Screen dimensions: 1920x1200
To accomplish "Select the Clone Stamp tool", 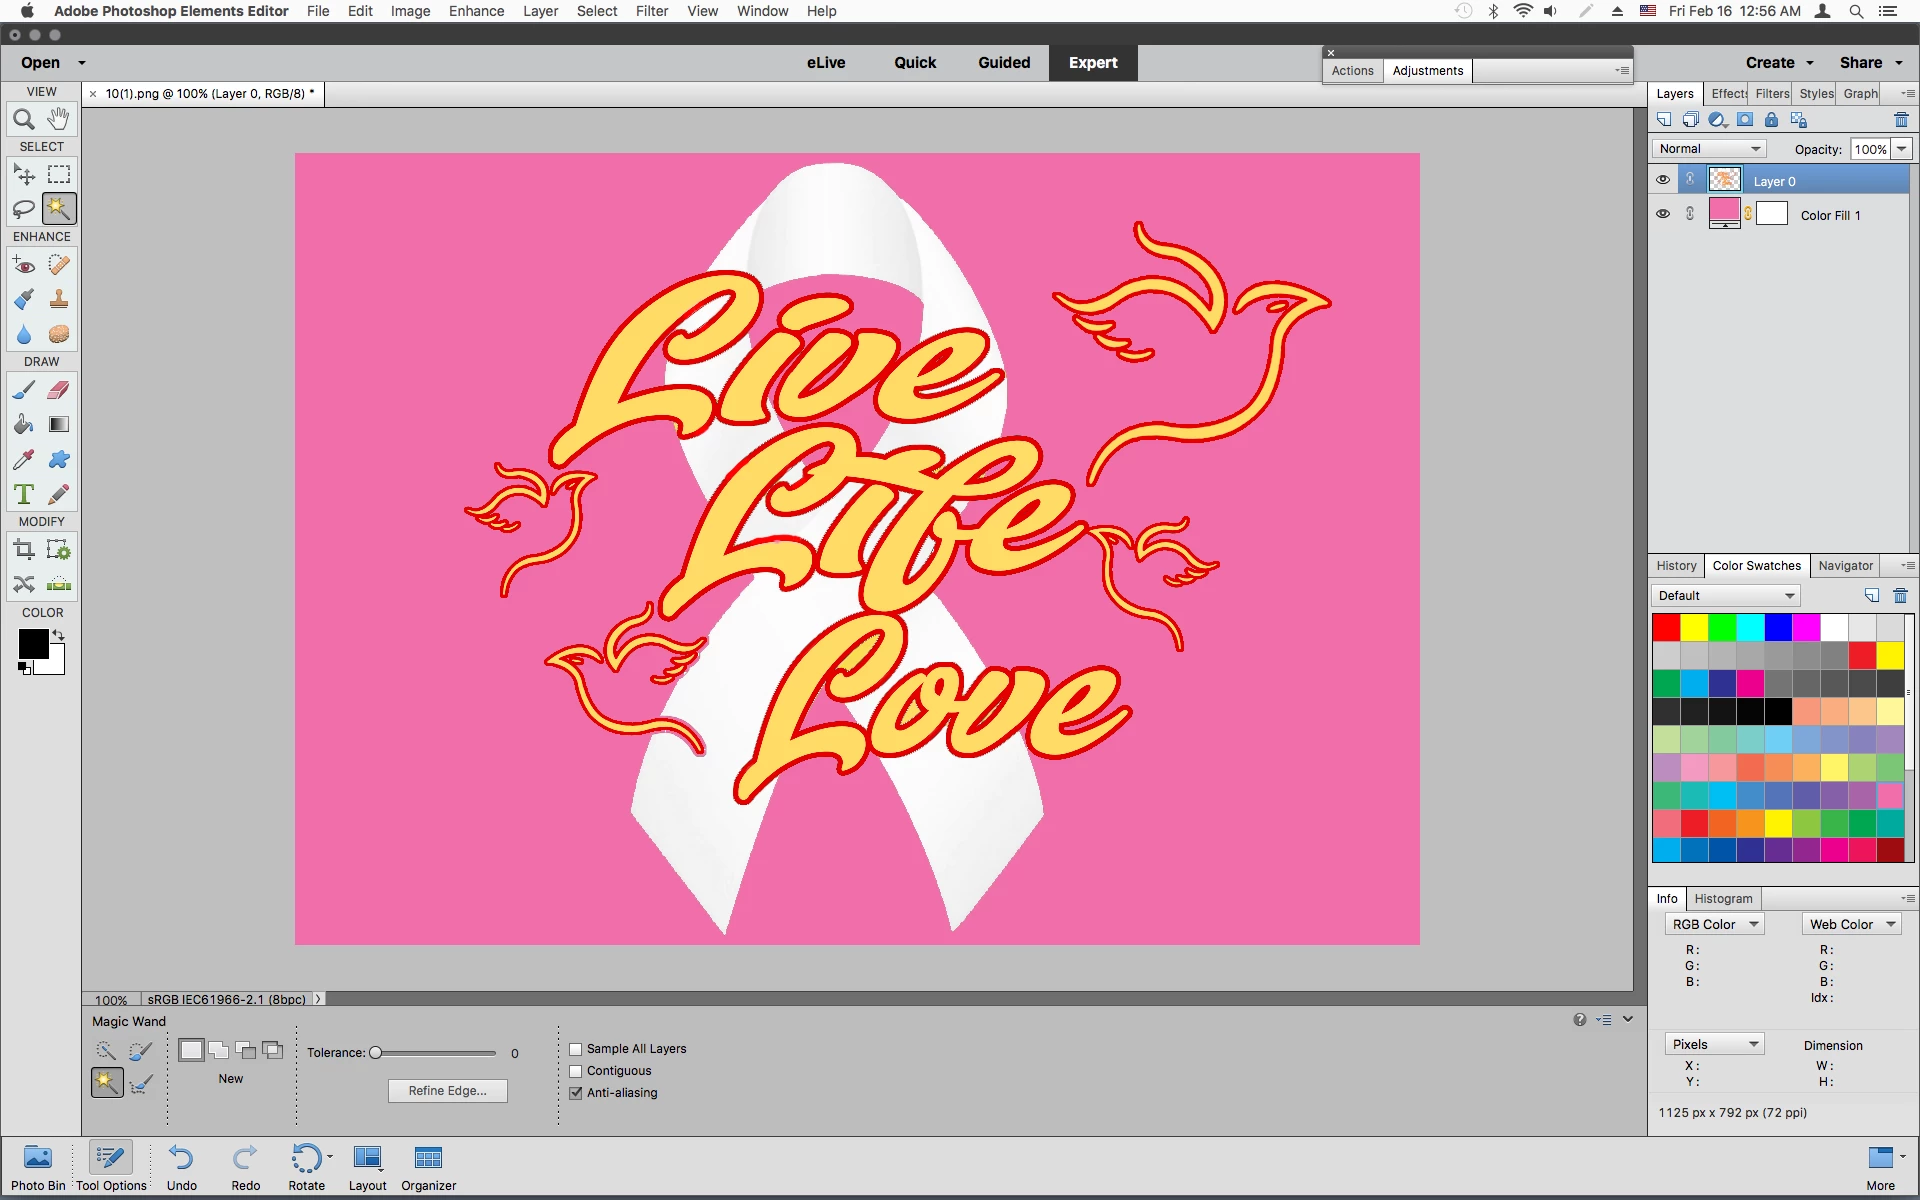I will tap(59, 299).
